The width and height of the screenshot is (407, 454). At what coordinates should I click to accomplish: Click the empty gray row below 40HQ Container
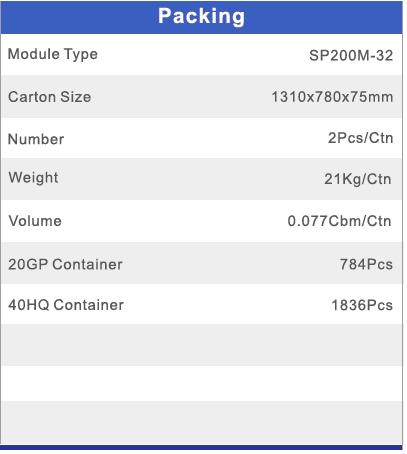pos(201,345)
